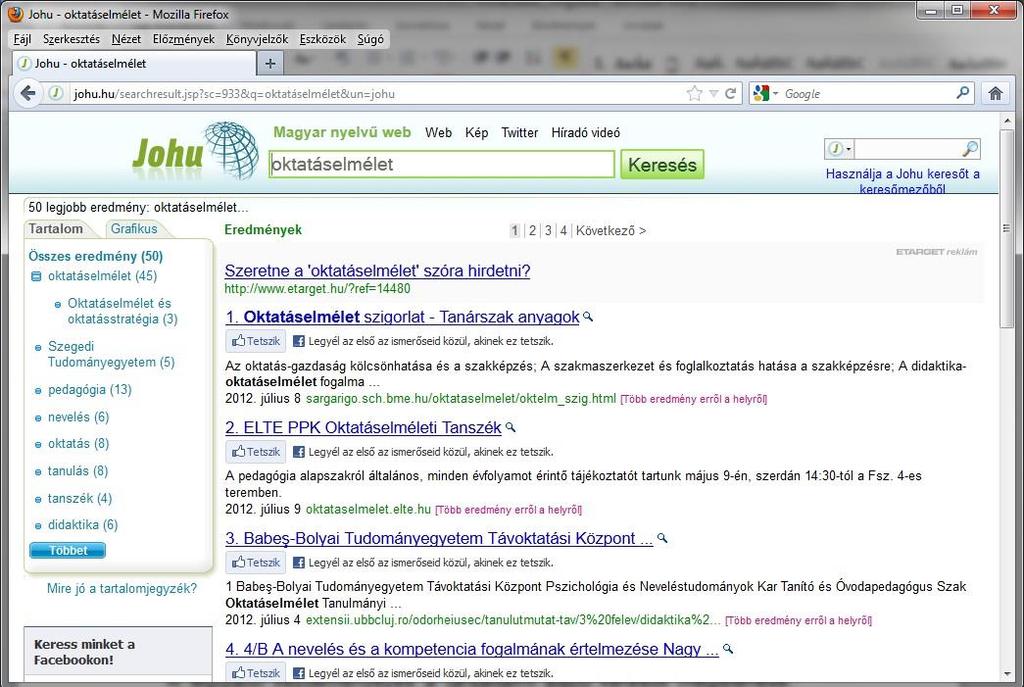Click the browser address bar

tap(376, 93)
